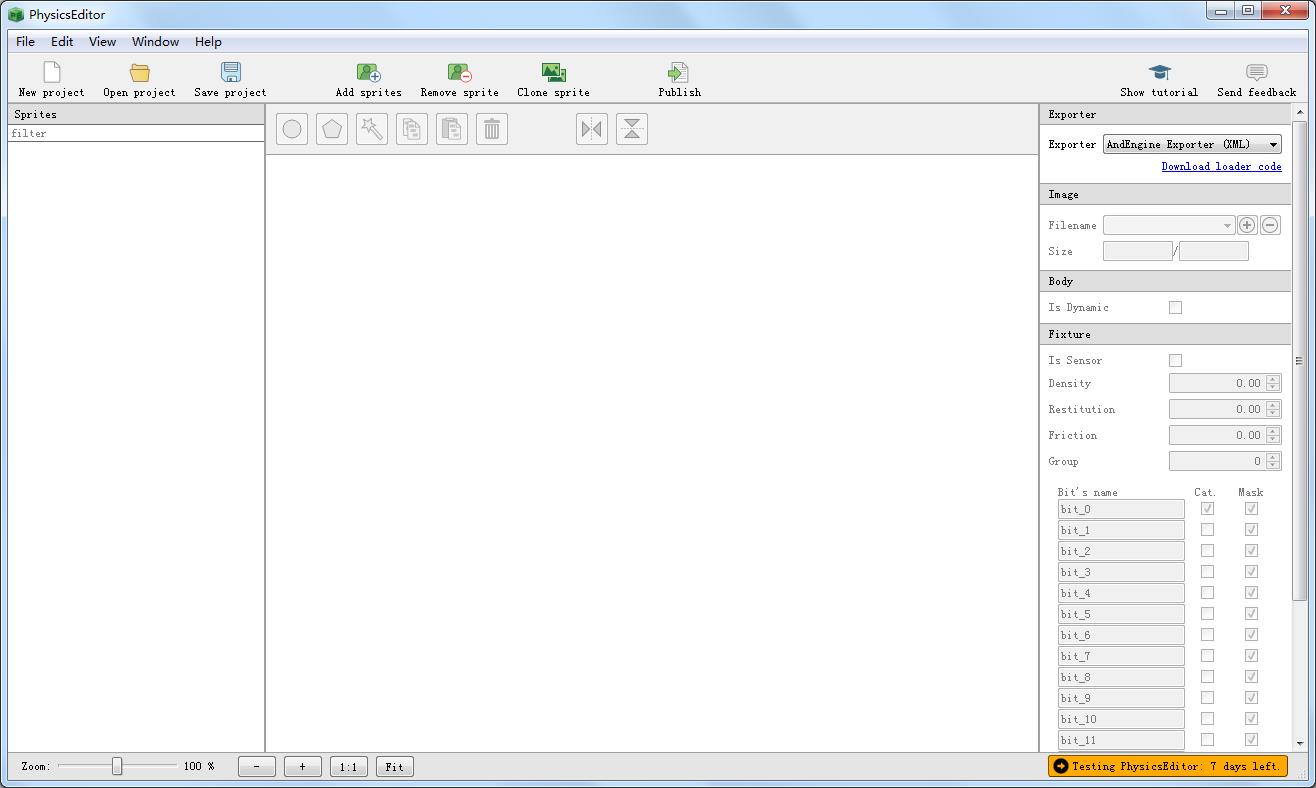Click Send feedback speech bubble icon

pos(1257,72)
